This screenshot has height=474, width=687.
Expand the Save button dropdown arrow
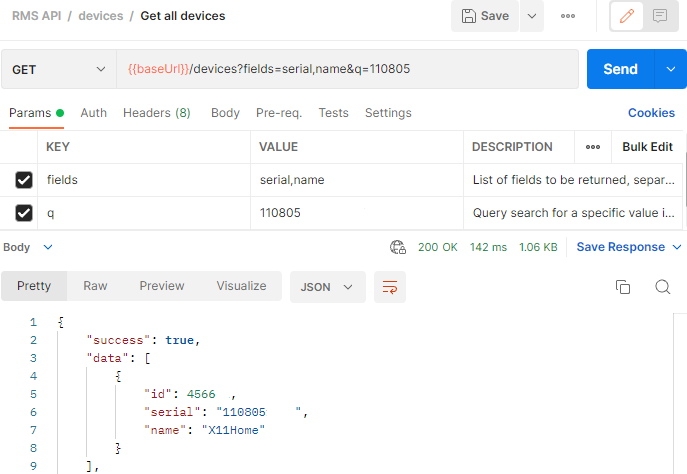point(530,16)
